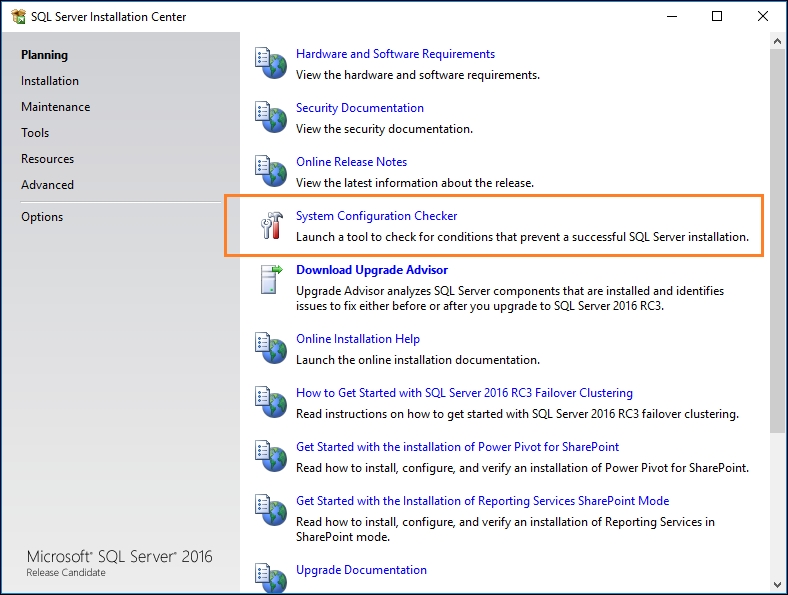Switch to the Maintenance category
788x595 pixels.
(x=55, y=107)
